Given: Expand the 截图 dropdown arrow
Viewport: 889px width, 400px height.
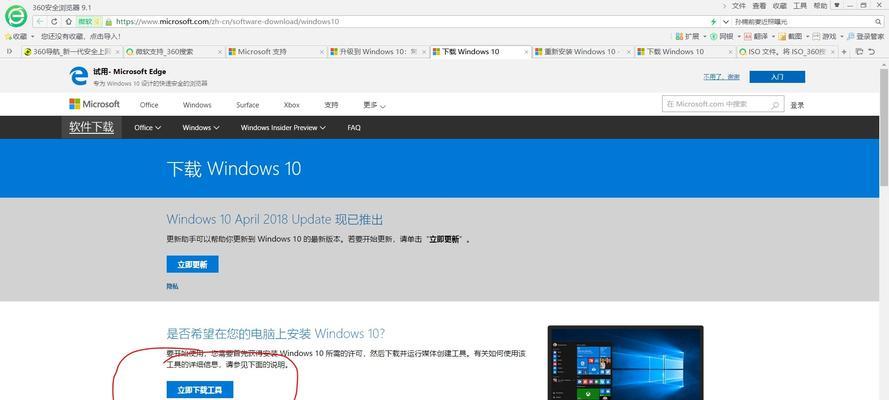Looking at the screenshot, I should coord(807,36).
